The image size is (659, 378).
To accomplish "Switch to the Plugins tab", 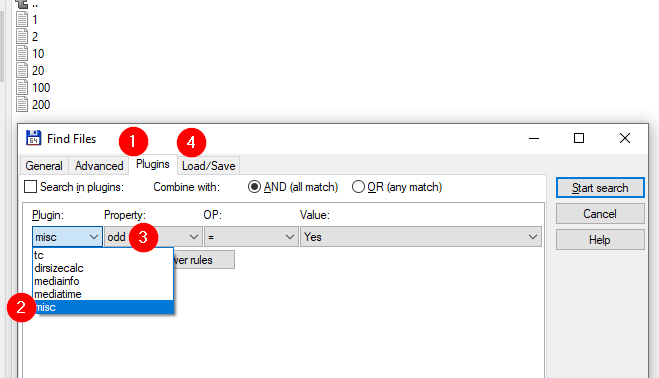I will click(x=153, y=164).
